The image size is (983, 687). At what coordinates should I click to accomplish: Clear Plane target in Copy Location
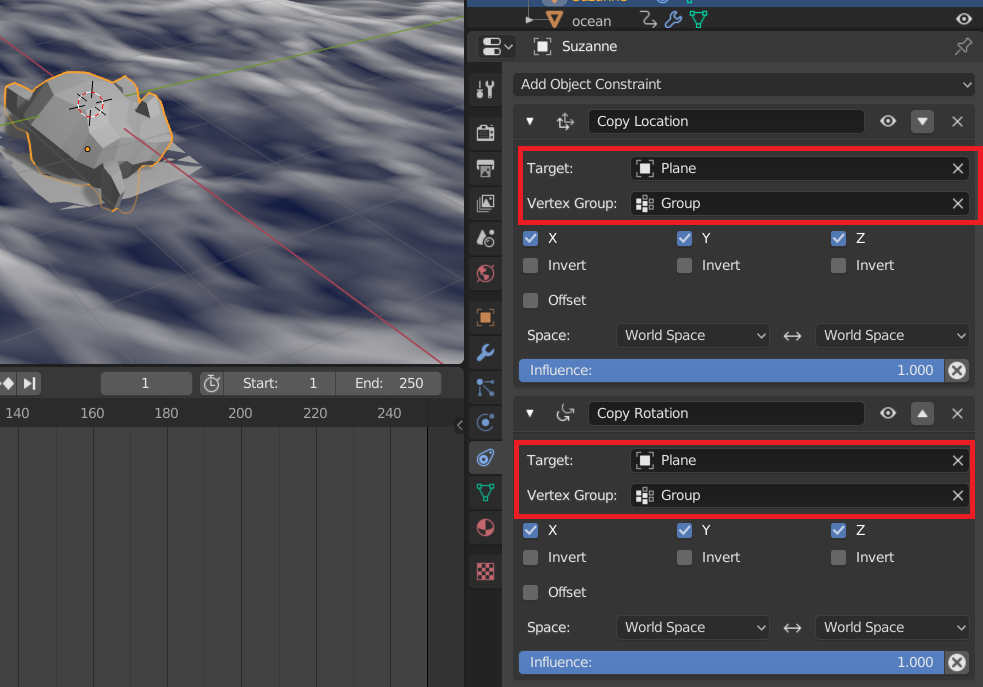click(x=958, y=168)
